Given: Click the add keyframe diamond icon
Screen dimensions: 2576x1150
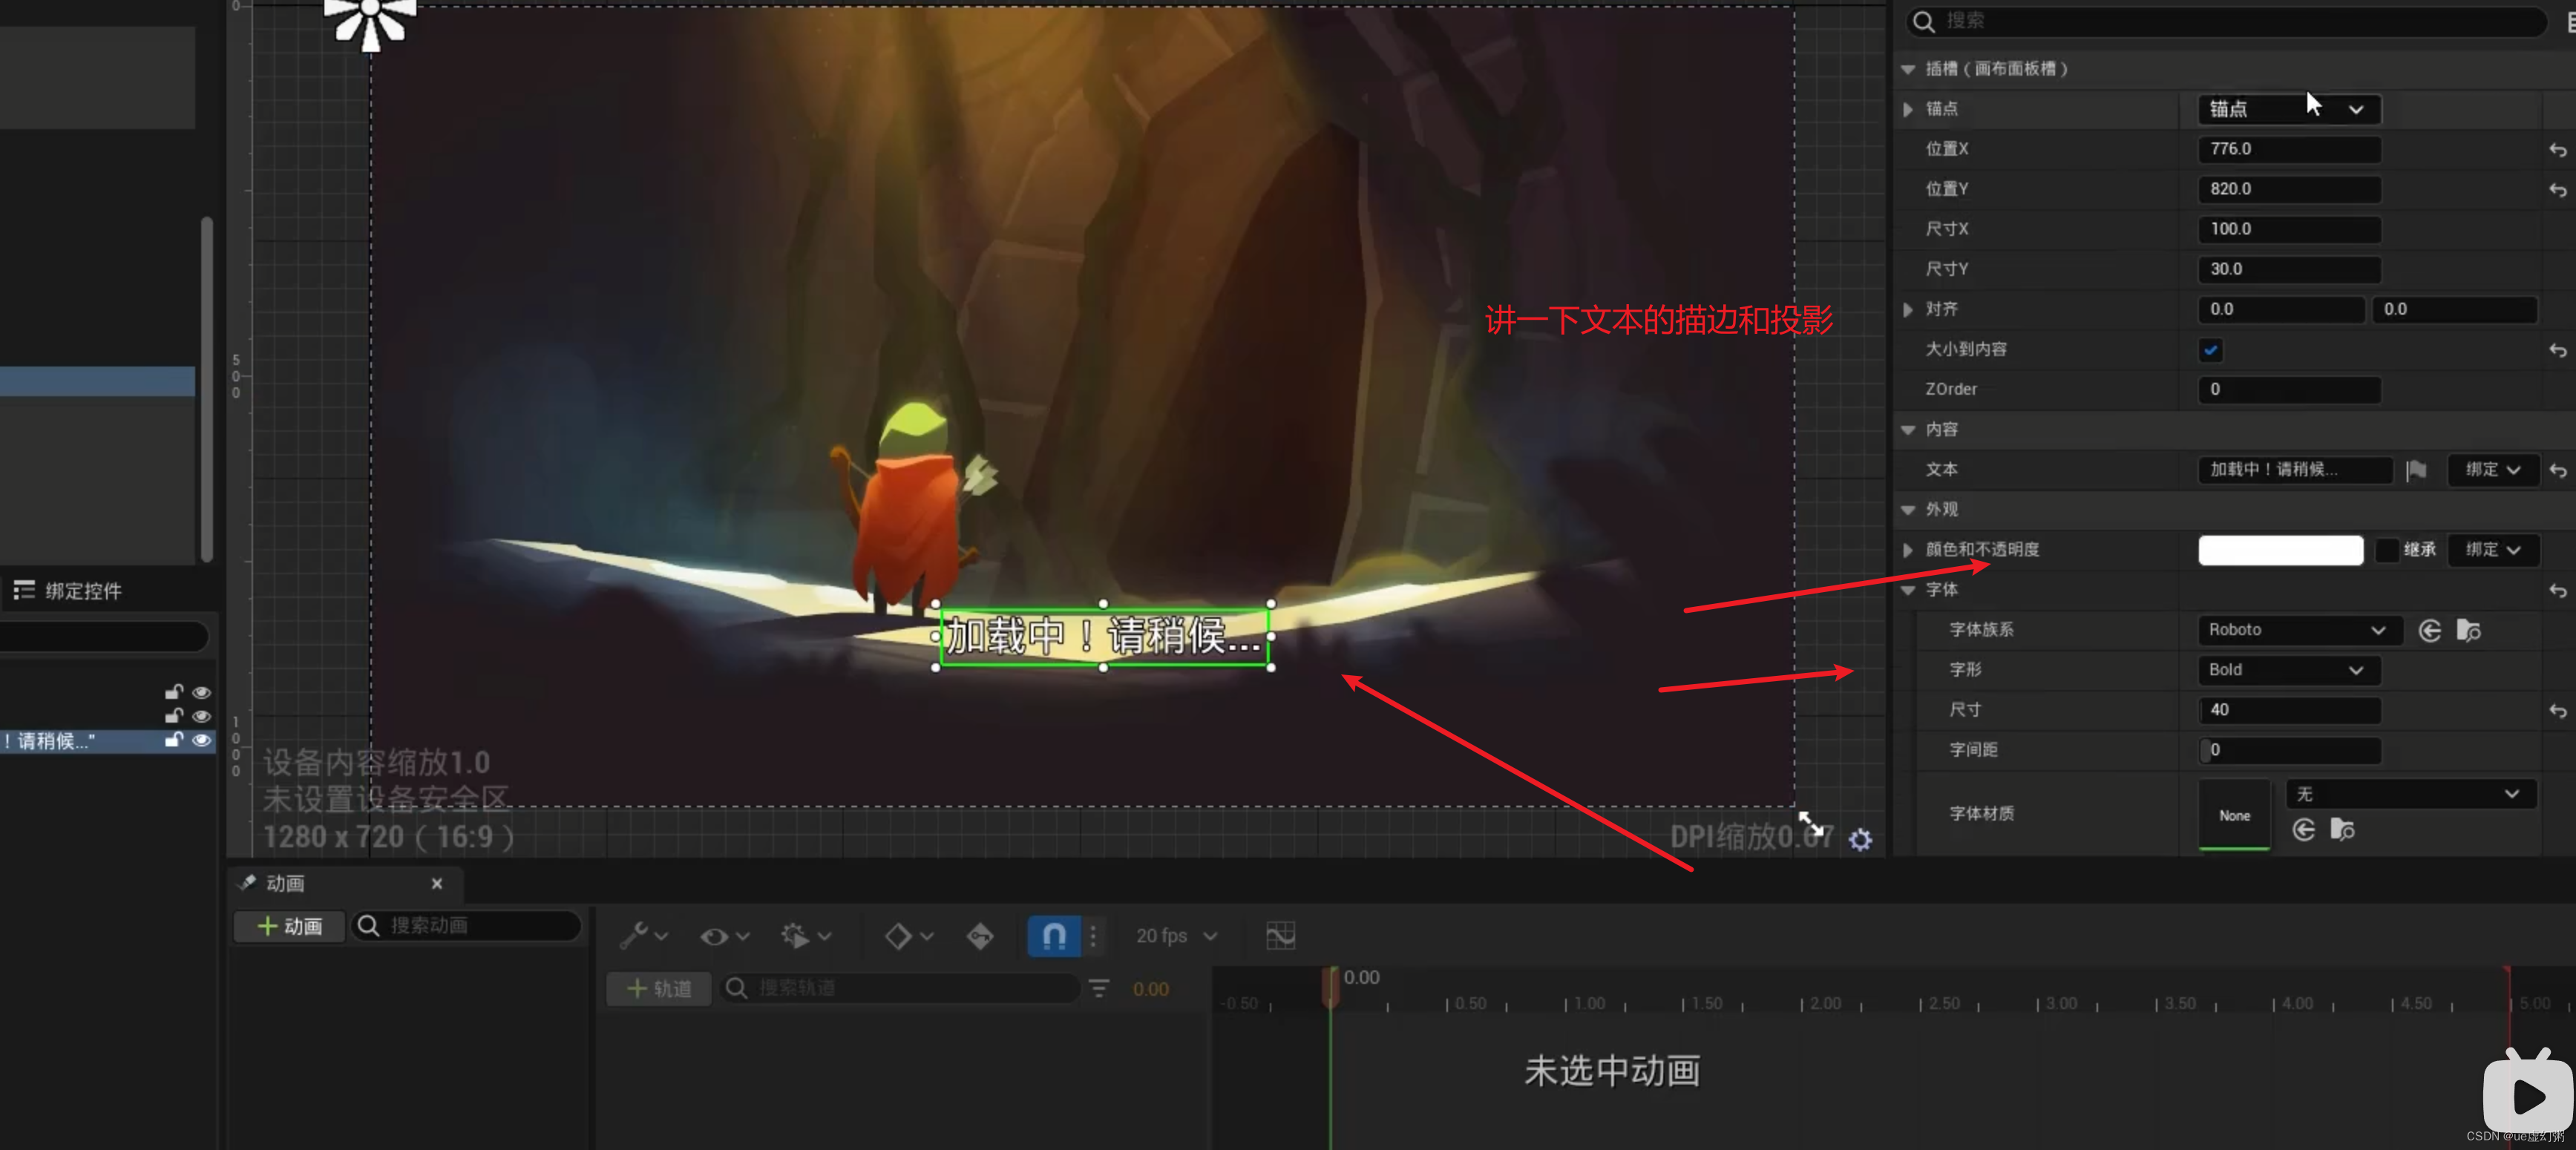Looking at the screenshot, I should click(x=899, y=936).
